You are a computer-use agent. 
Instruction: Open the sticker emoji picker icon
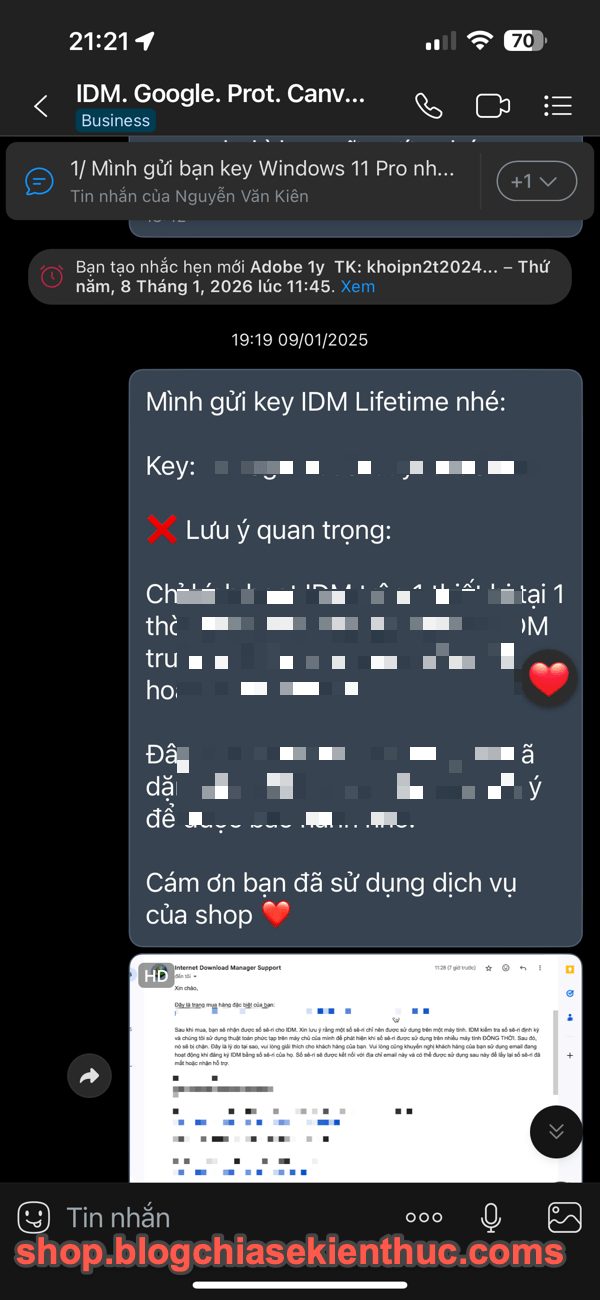point(34,1217)
